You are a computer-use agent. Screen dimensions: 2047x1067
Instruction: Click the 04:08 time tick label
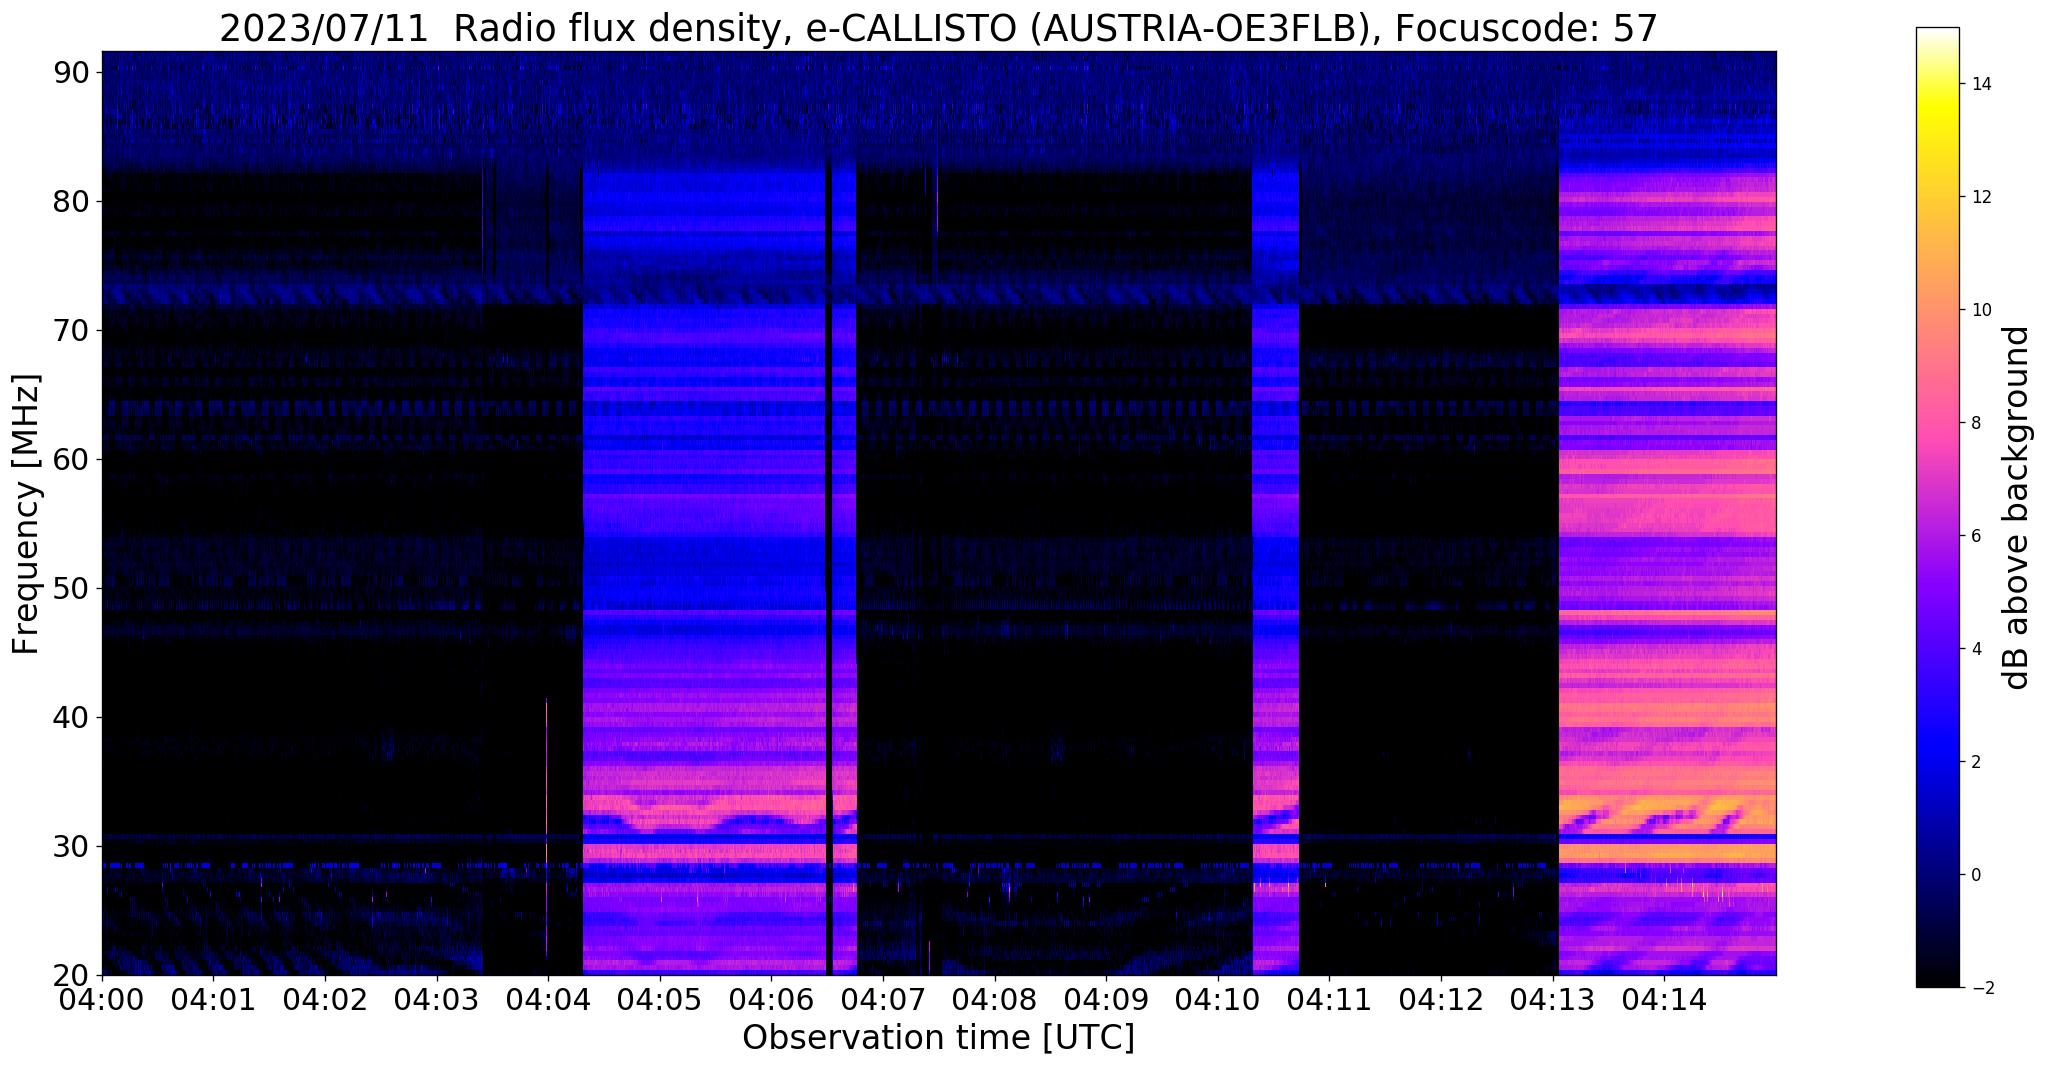point(994,998)
